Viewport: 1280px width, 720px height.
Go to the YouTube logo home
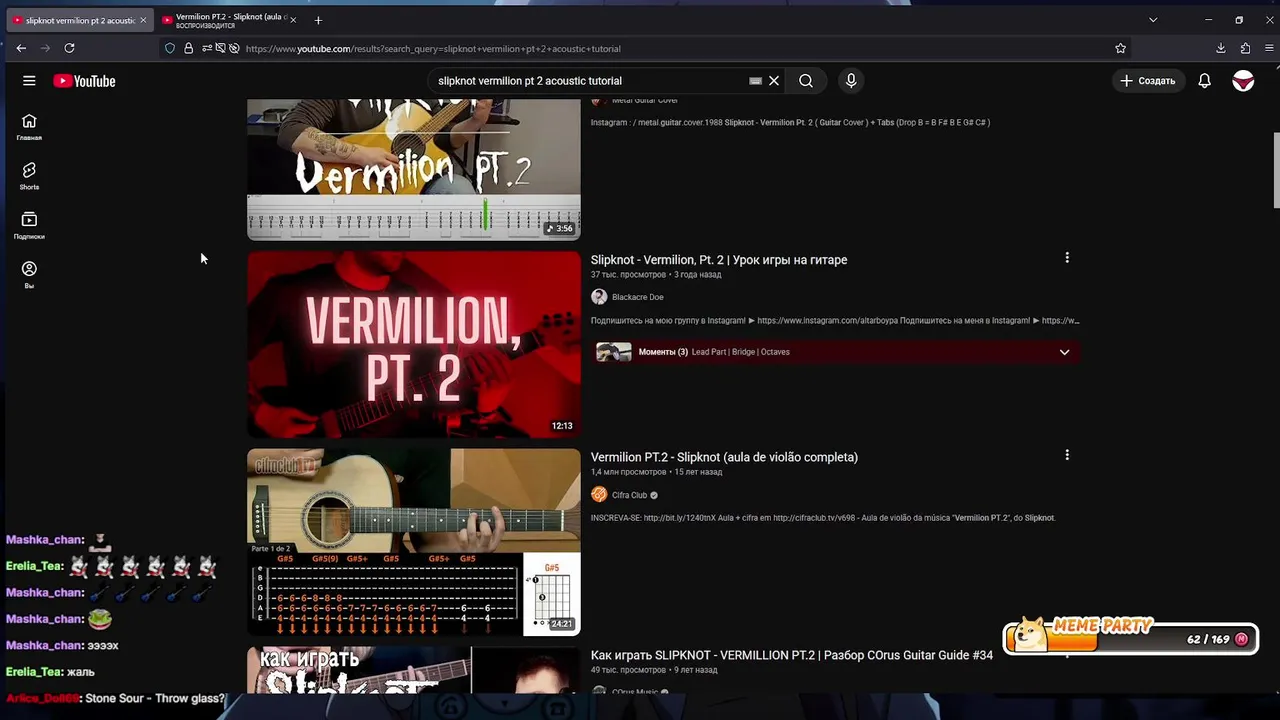tap(84, 81)
